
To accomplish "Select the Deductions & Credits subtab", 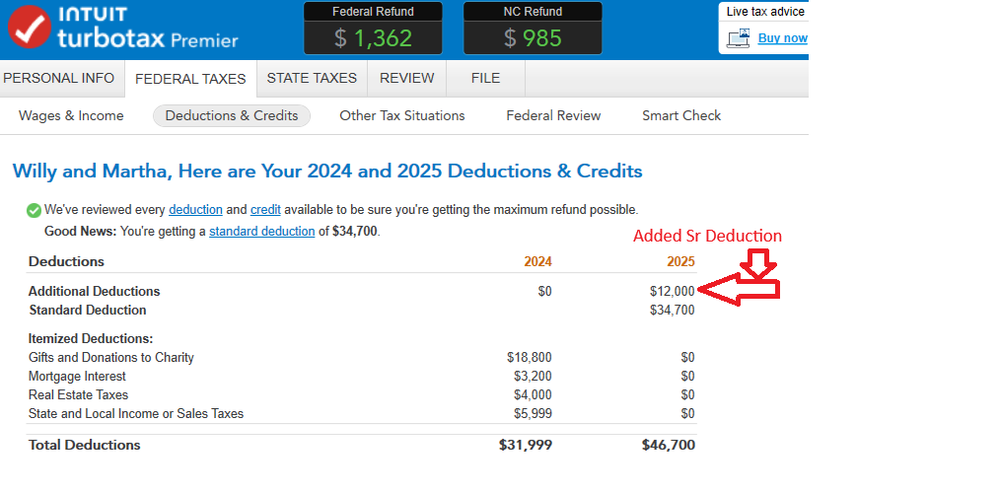I will click(231, 116).
